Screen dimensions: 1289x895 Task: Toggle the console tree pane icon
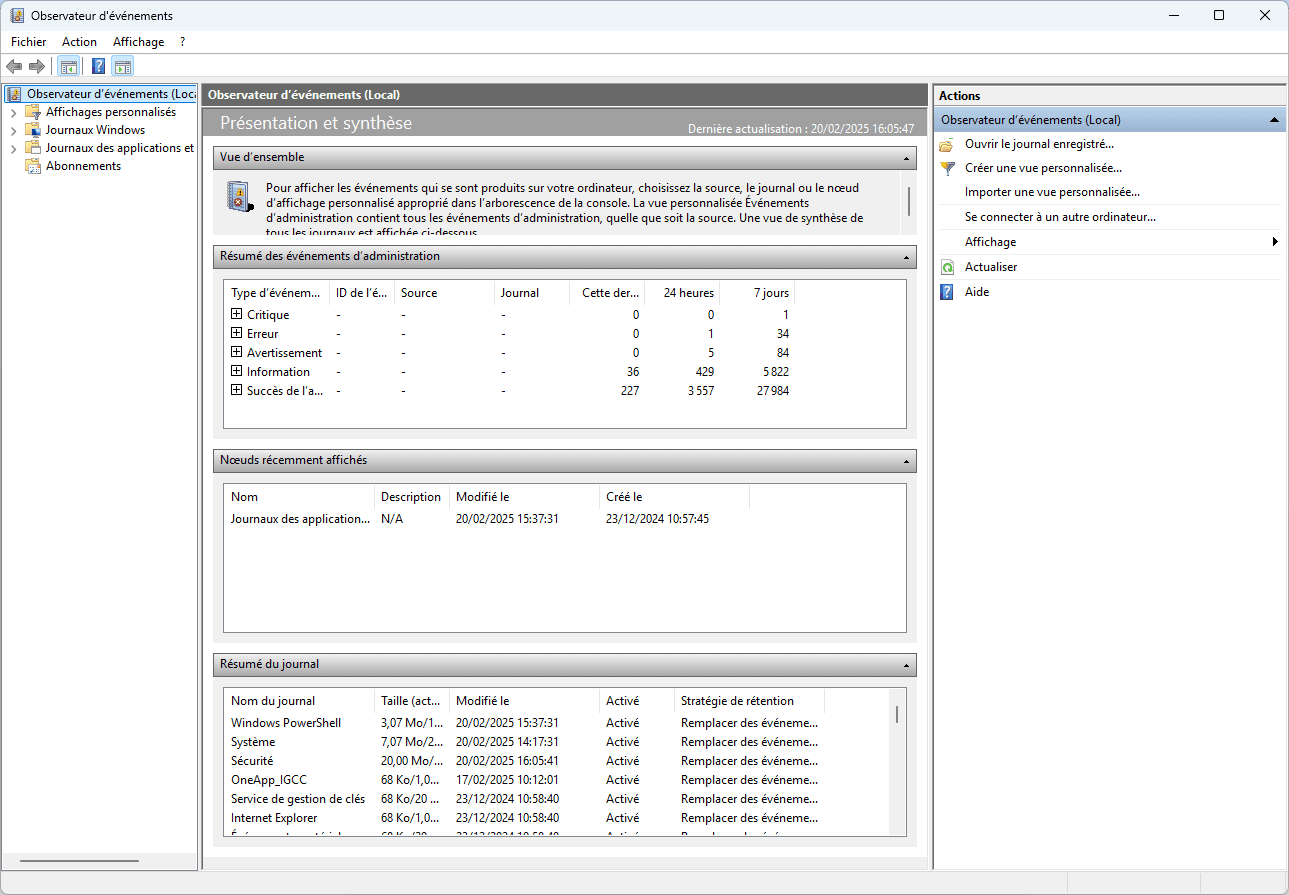click(68, 67)
